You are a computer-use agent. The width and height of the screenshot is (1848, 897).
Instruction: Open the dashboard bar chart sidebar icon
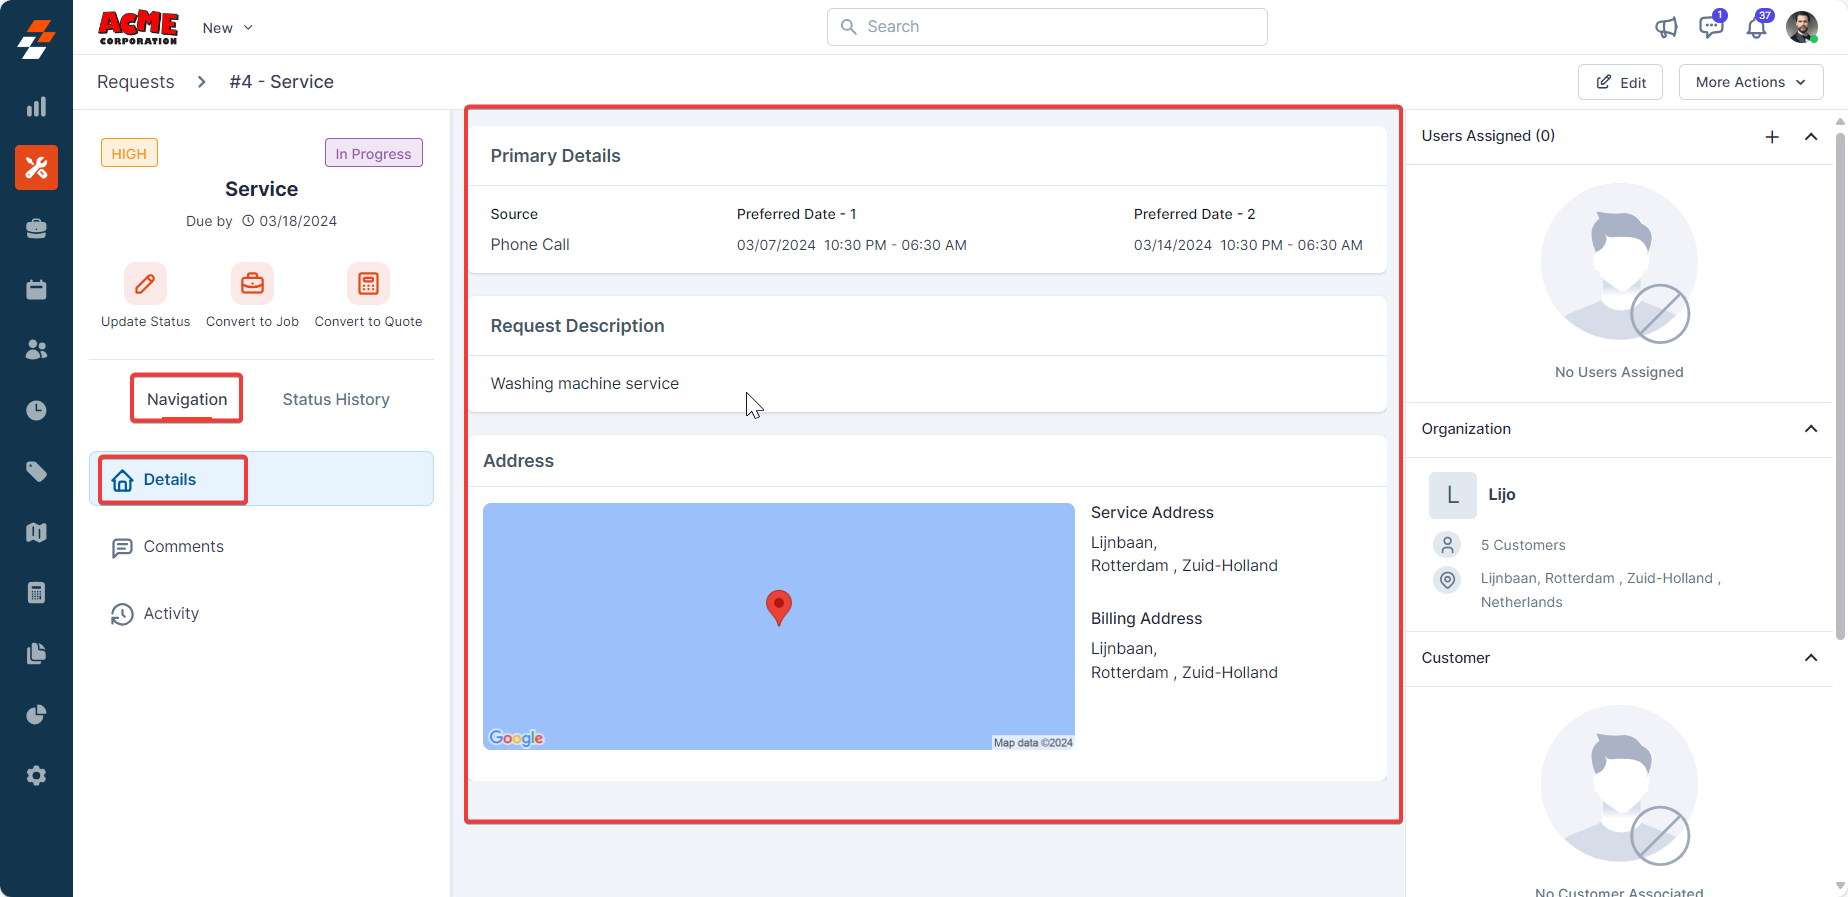[x=36, y=107]
